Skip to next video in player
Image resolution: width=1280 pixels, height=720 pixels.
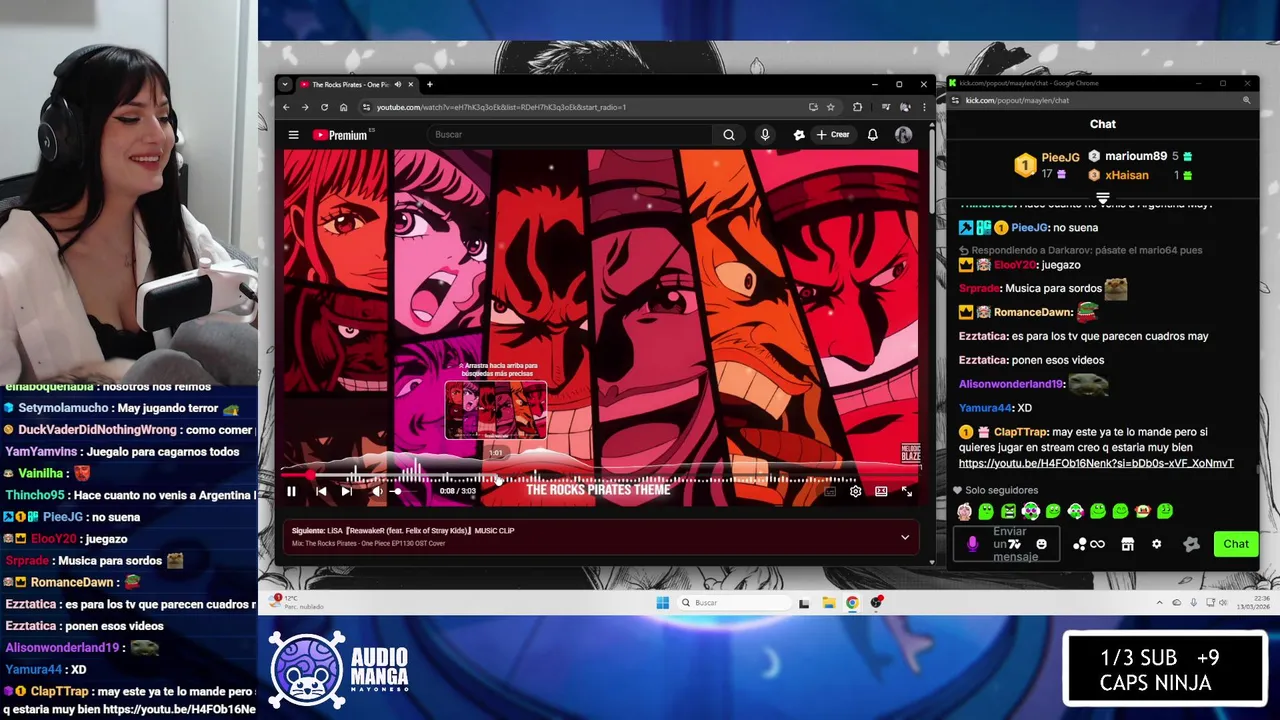(346, 491)
